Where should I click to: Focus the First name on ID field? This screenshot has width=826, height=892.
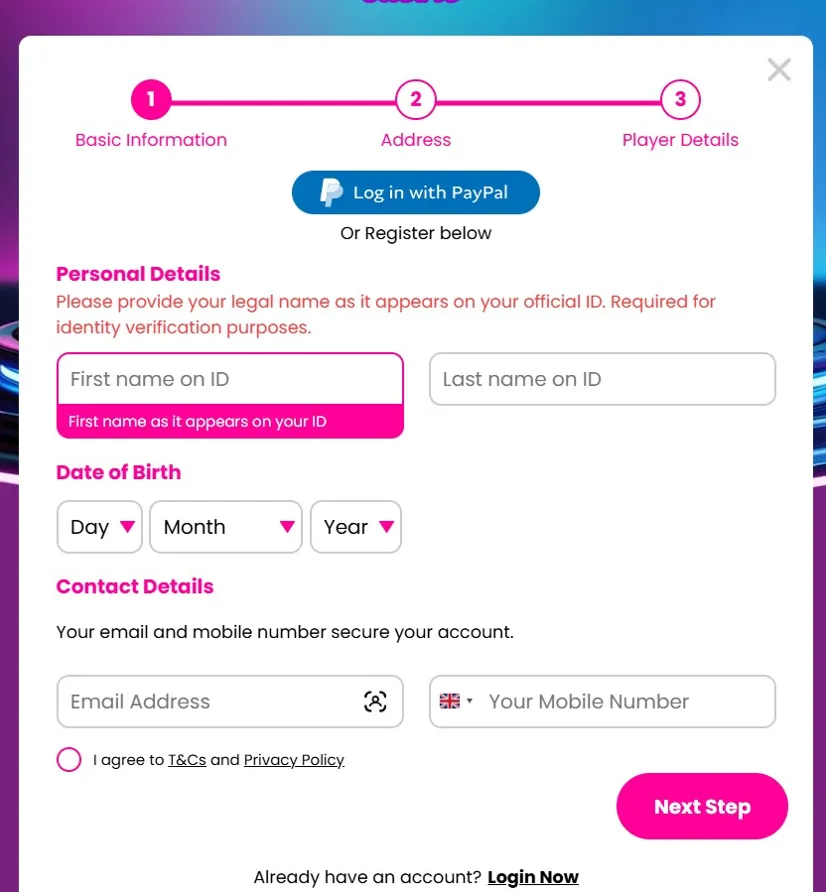(x=230, y=379)
